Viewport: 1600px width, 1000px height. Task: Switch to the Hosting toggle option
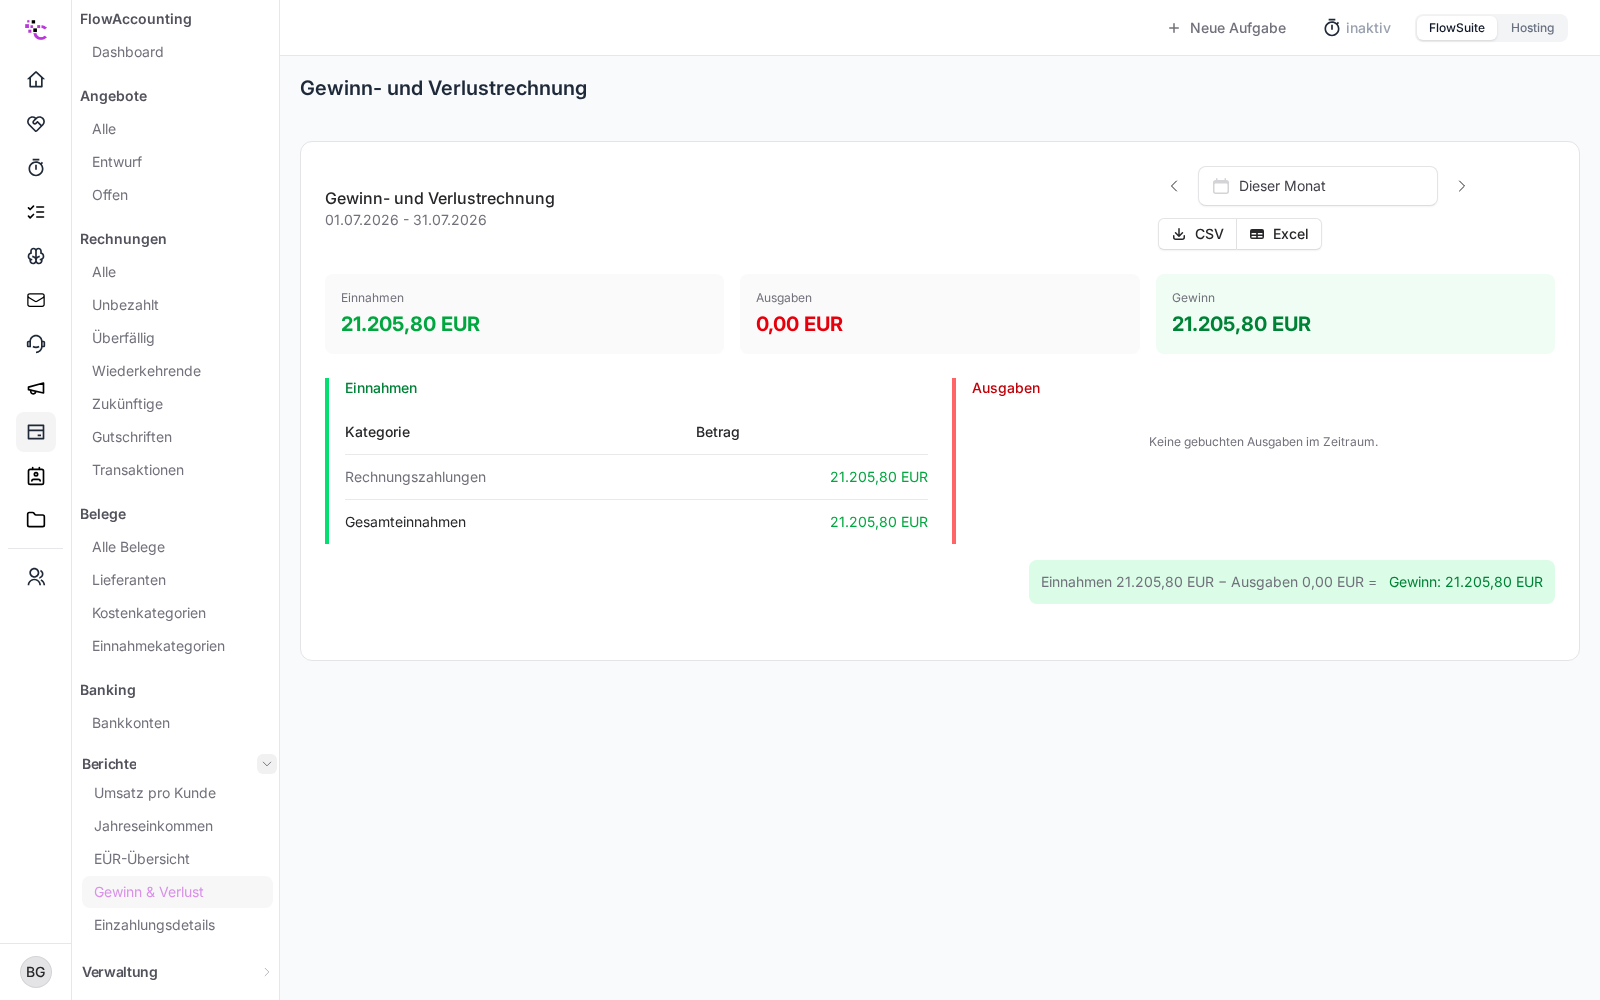click(x=1532, y=28)
